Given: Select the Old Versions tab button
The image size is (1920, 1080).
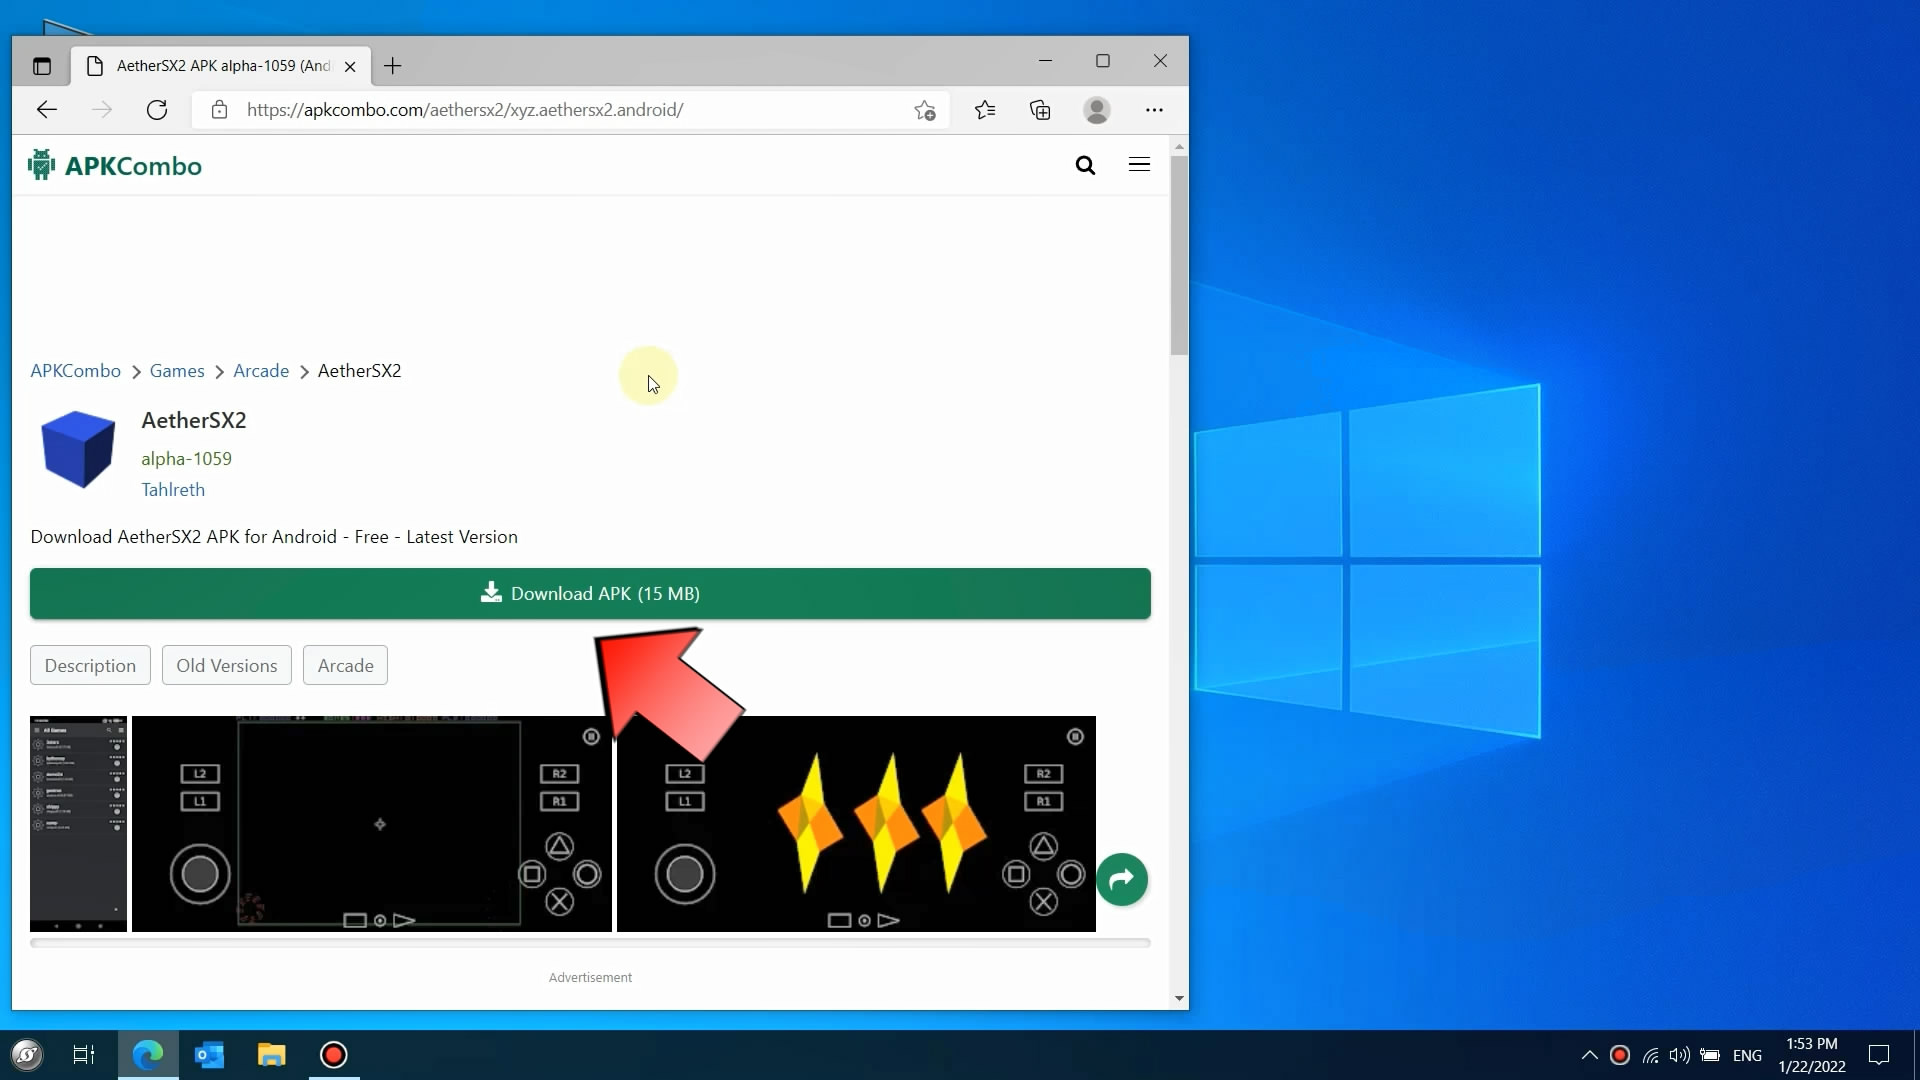Looking at the screenshot, I should pos(227,666).
